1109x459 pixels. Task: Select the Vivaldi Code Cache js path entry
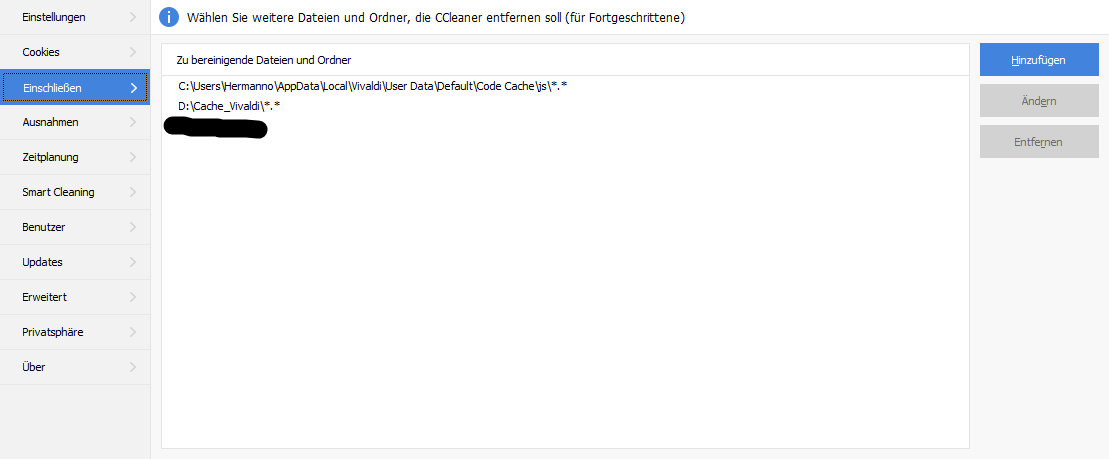point(373,86)
